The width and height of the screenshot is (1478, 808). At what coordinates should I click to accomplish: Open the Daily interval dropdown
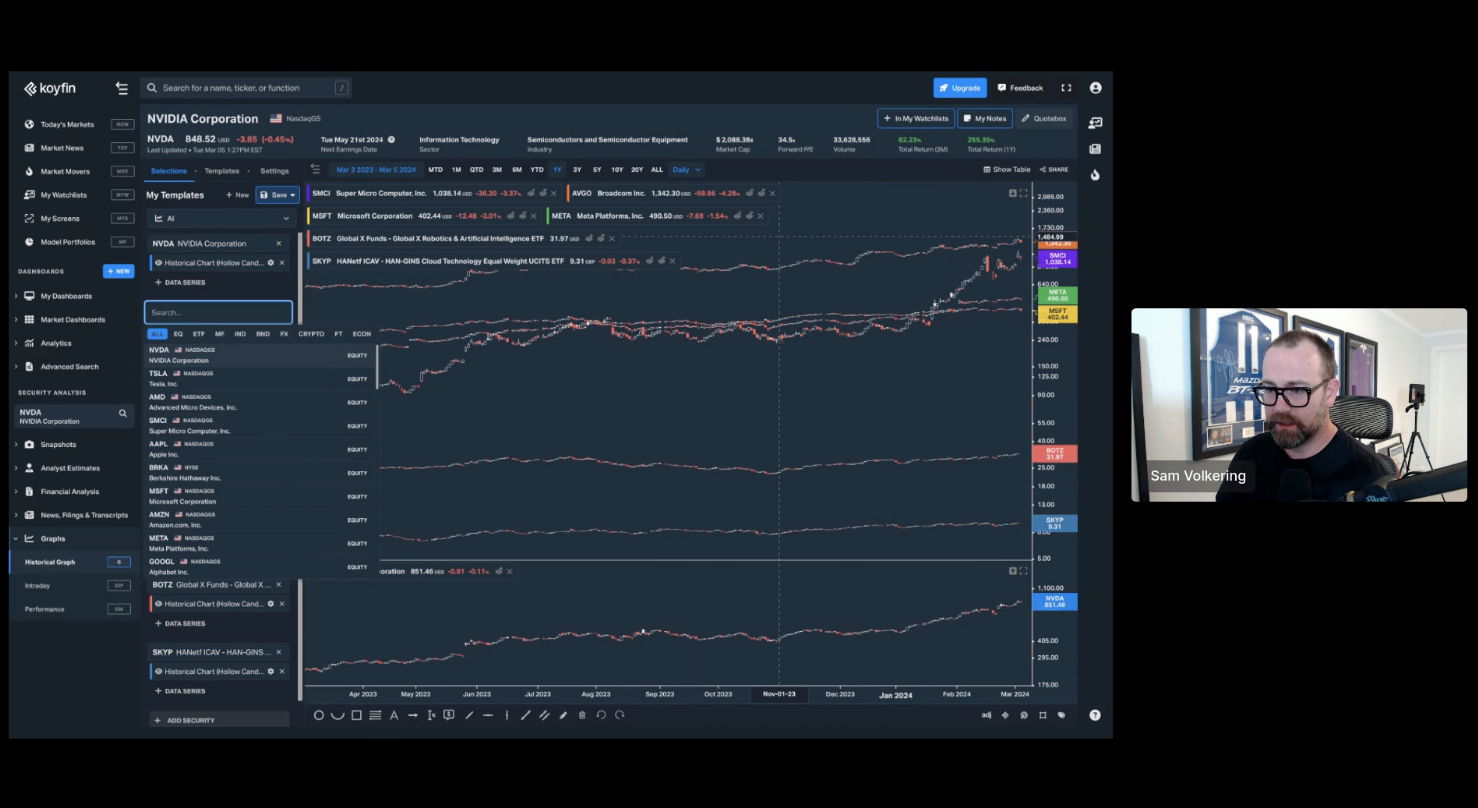(686, 170)
